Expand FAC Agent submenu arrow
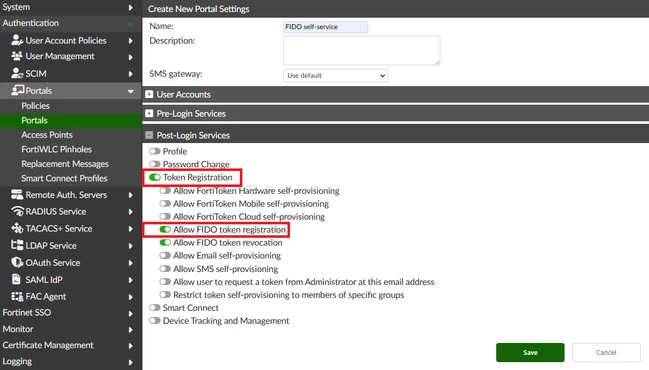The image size is (649, 370). pyautogui.click(x=130, y=297)
